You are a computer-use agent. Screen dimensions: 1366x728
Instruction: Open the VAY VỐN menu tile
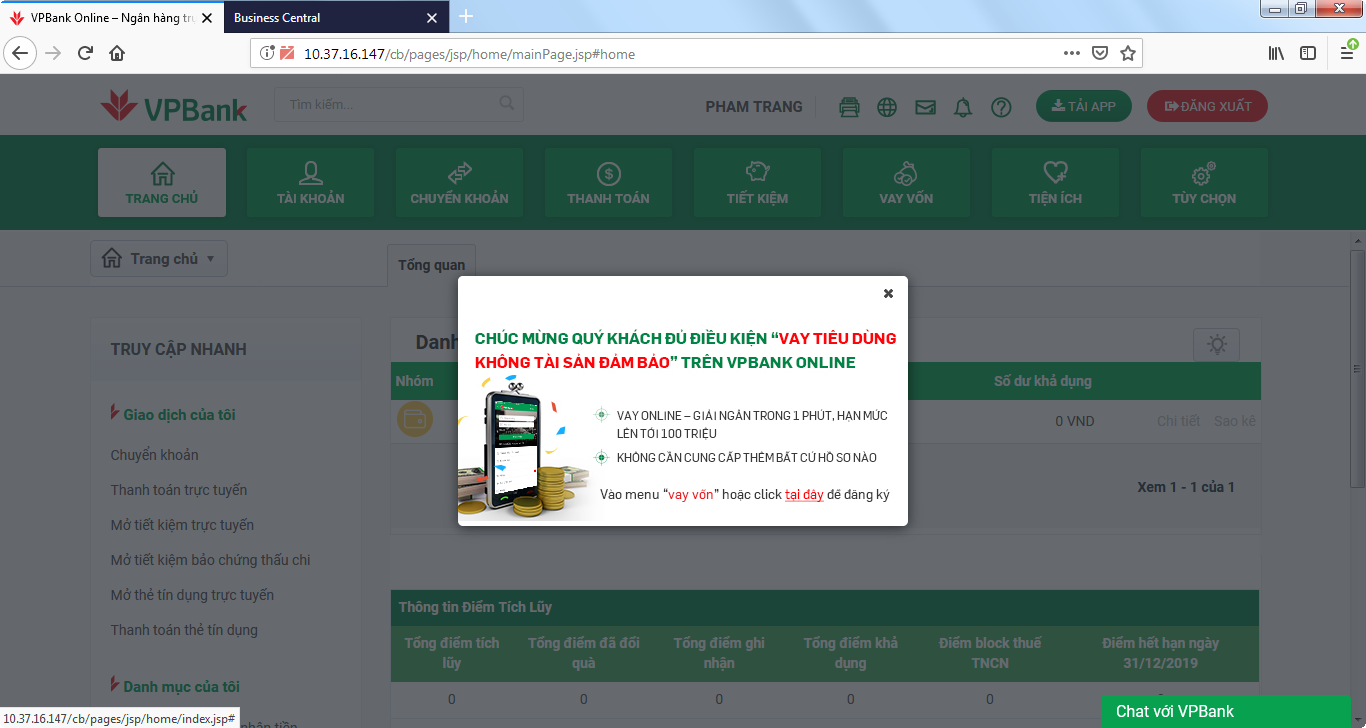click(907, 182)
